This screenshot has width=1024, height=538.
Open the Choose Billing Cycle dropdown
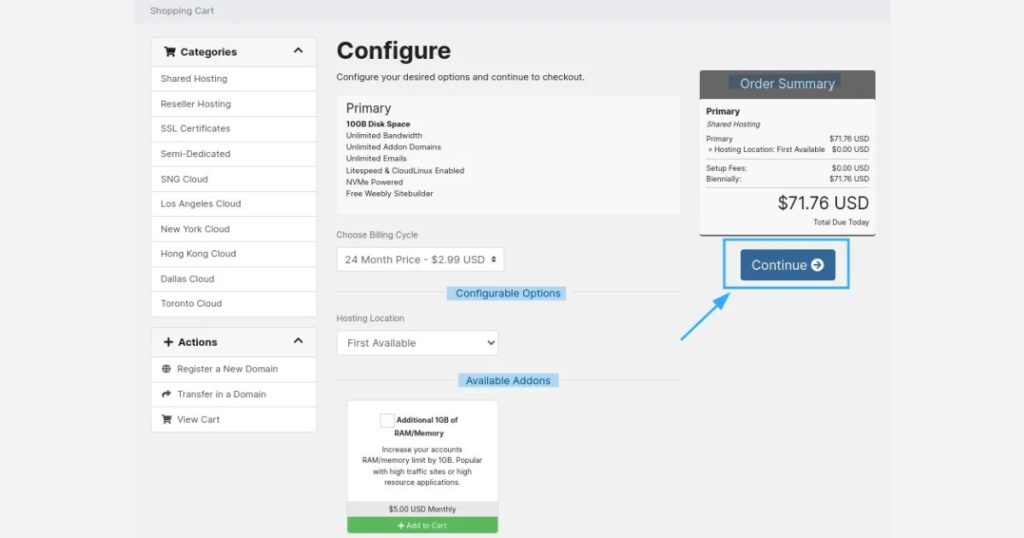pyautogui.click(x=420, y=260)
